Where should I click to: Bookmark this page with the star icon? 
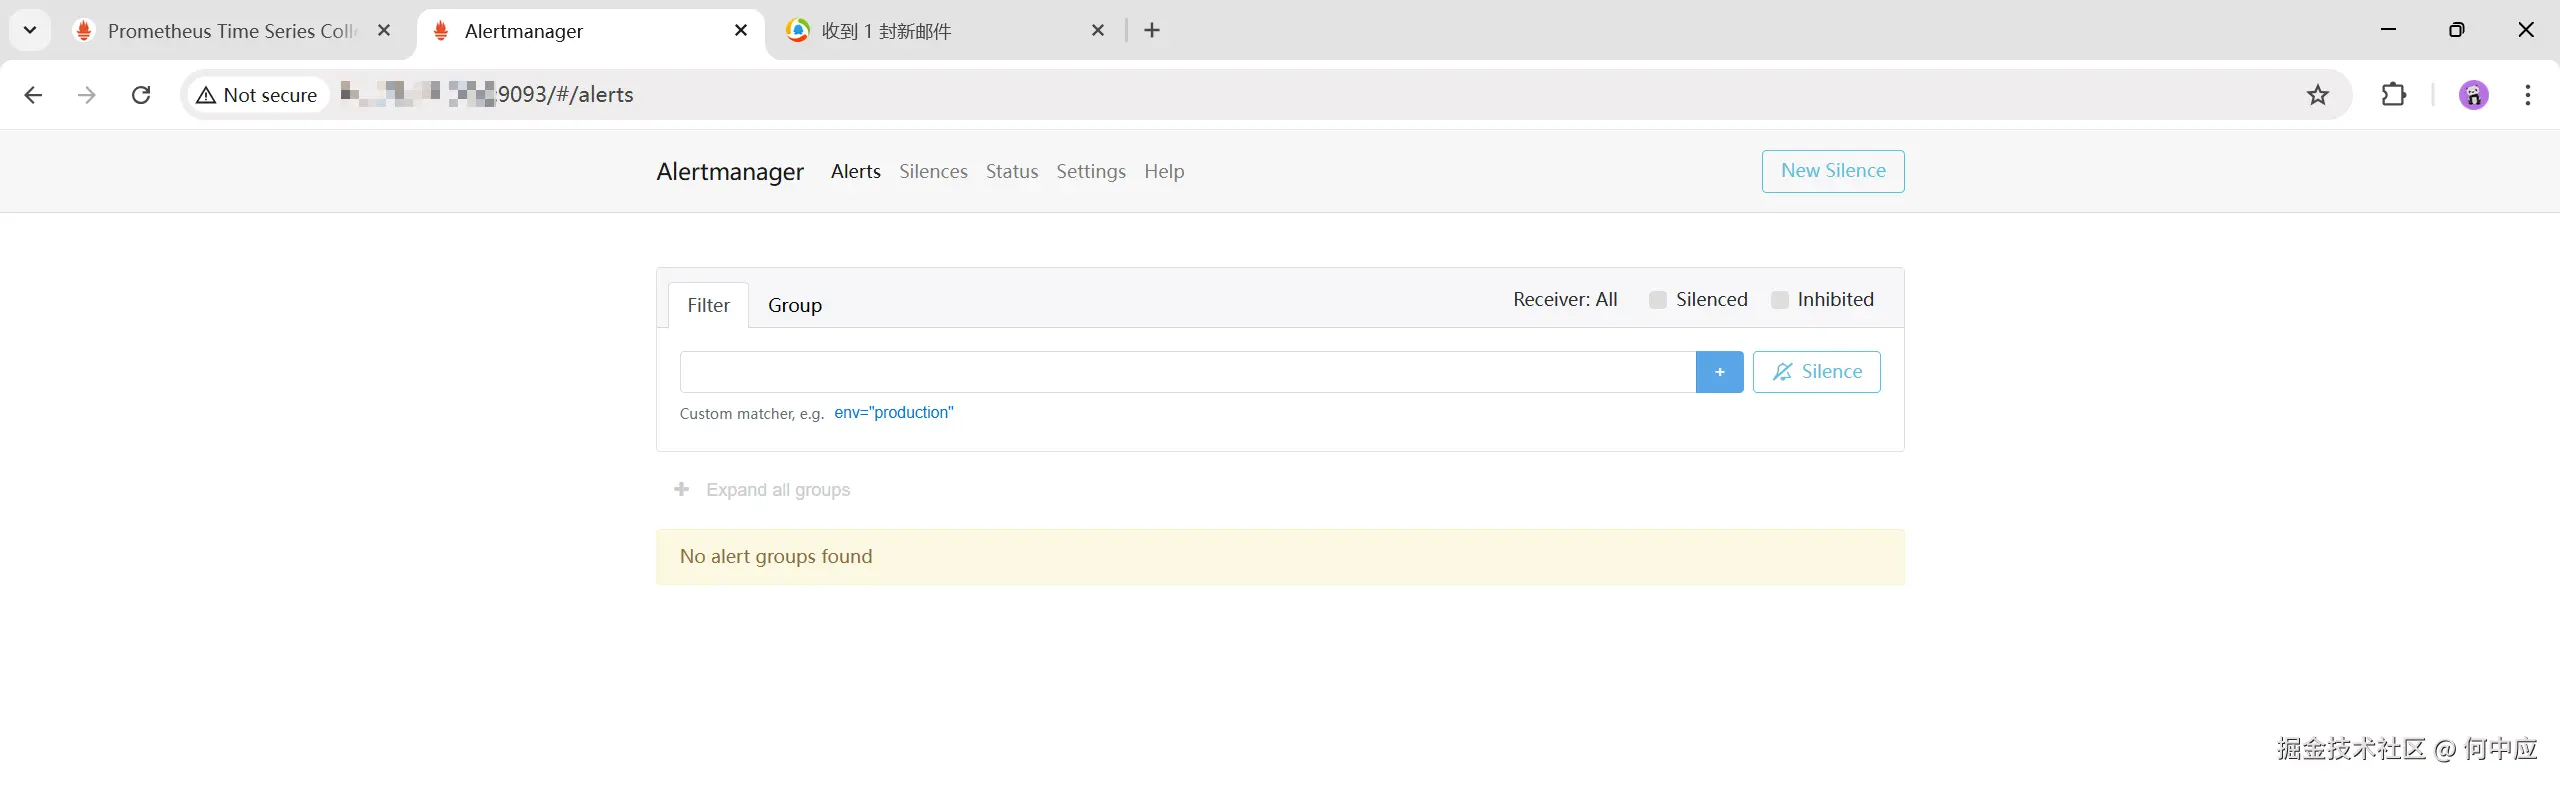click(x=2317, y=95)
